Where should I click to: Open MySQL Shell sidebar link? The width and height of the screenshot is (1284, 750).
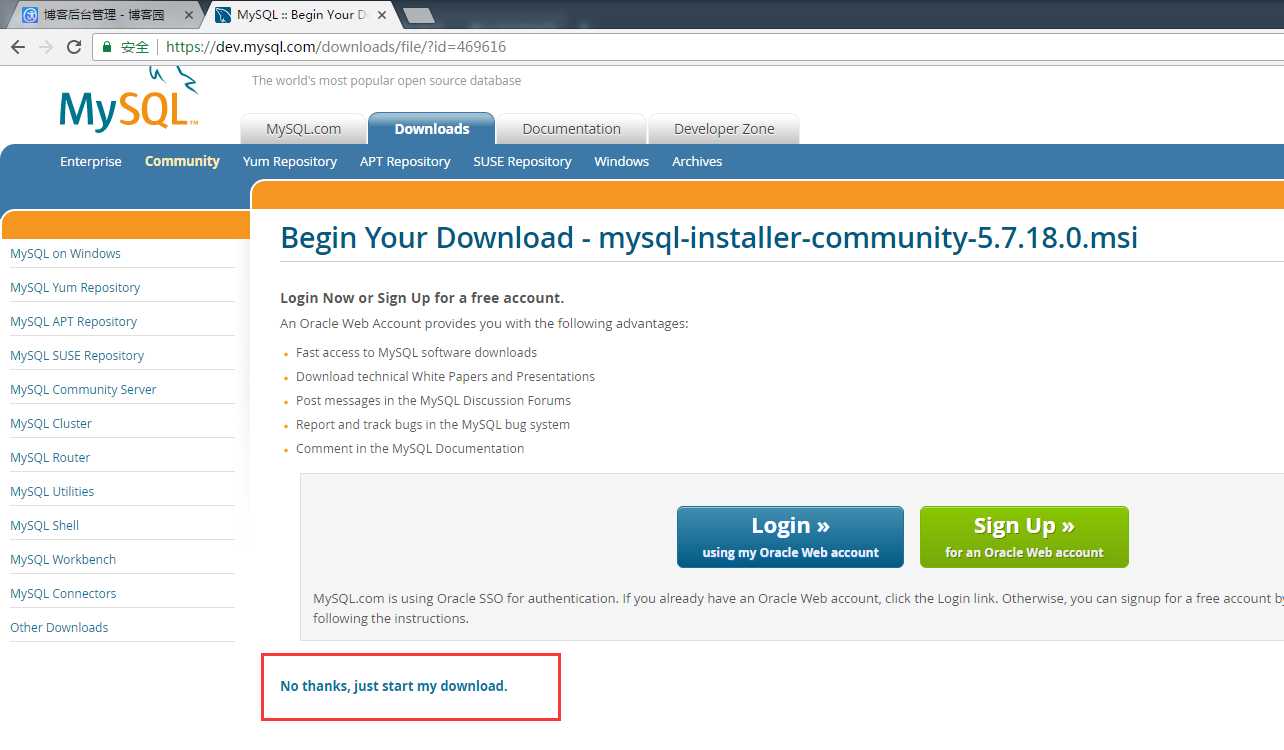tap(44, 526)
